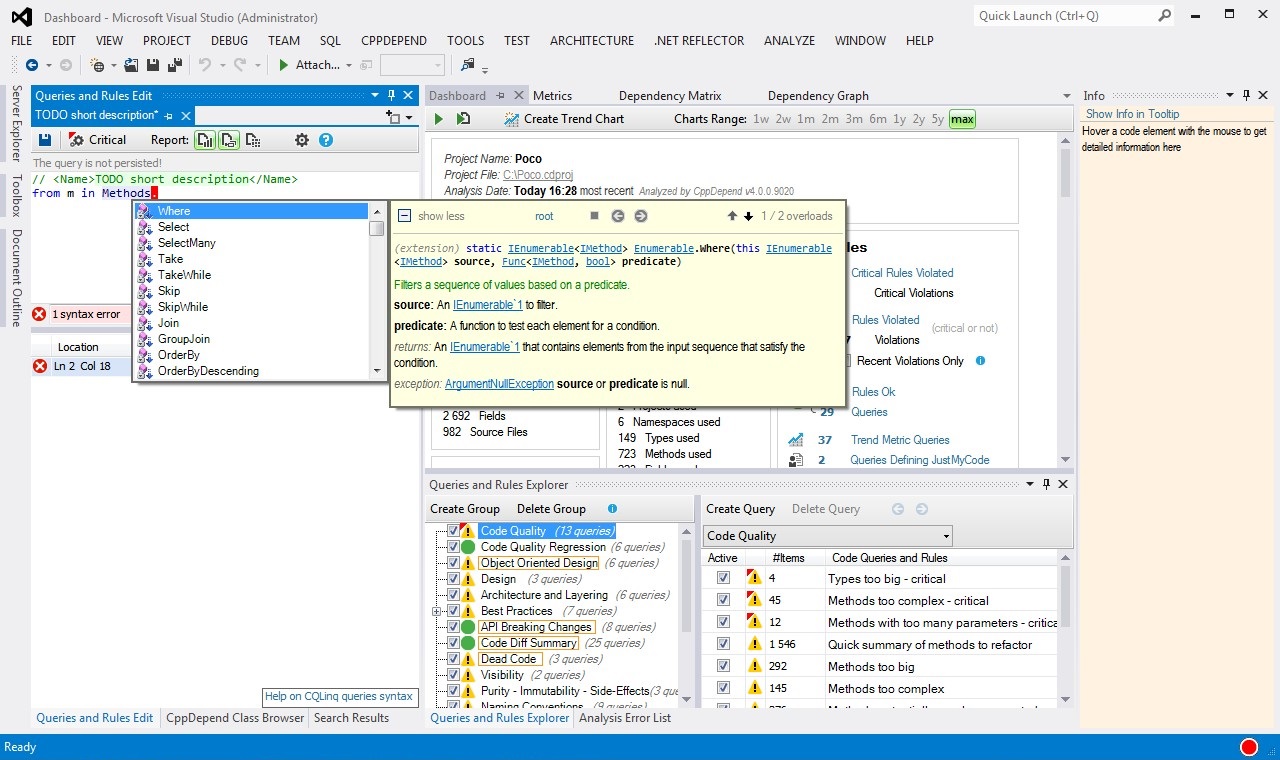
Task: Pin the Queries and Rules Edit panel
Action: (391, 95)
